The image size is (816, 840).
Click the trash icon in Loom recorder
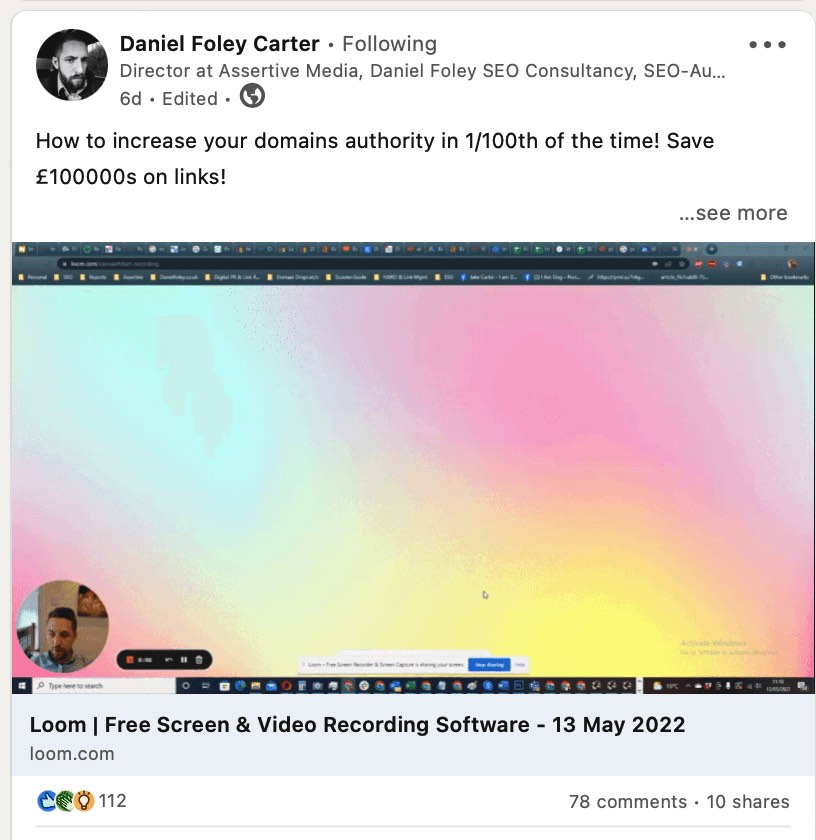(x=199, y=659)
